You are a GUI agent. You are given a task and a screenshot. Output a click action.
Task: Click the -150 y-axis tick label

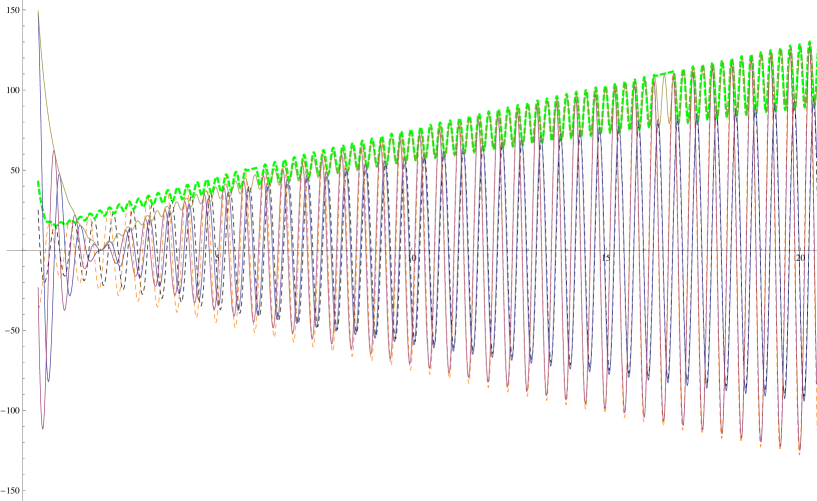[x=9, y=491]
